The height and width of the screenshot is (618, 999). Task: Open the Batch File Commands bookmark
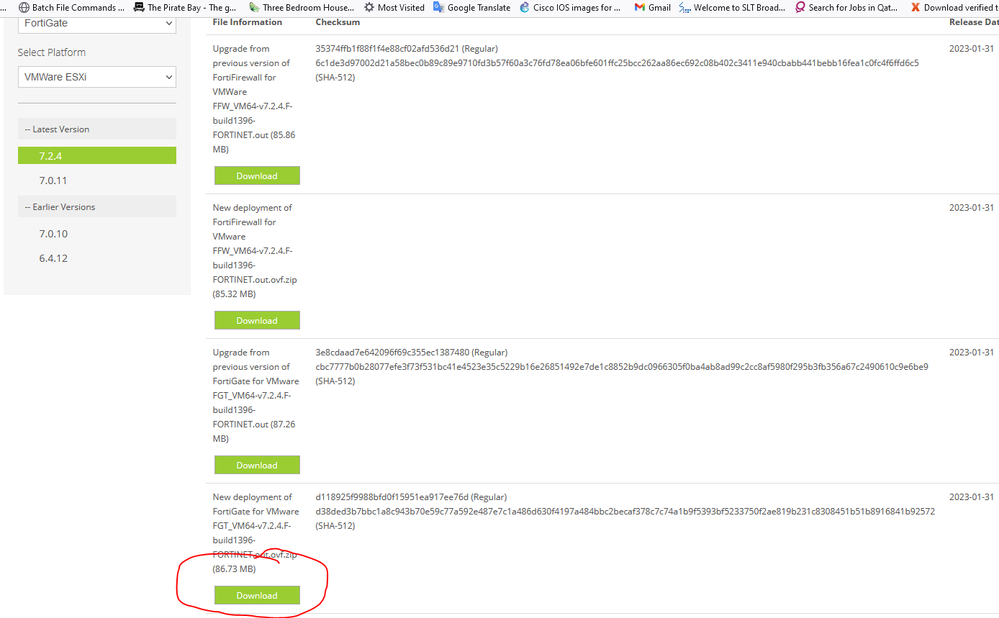(x=71, y=8)
